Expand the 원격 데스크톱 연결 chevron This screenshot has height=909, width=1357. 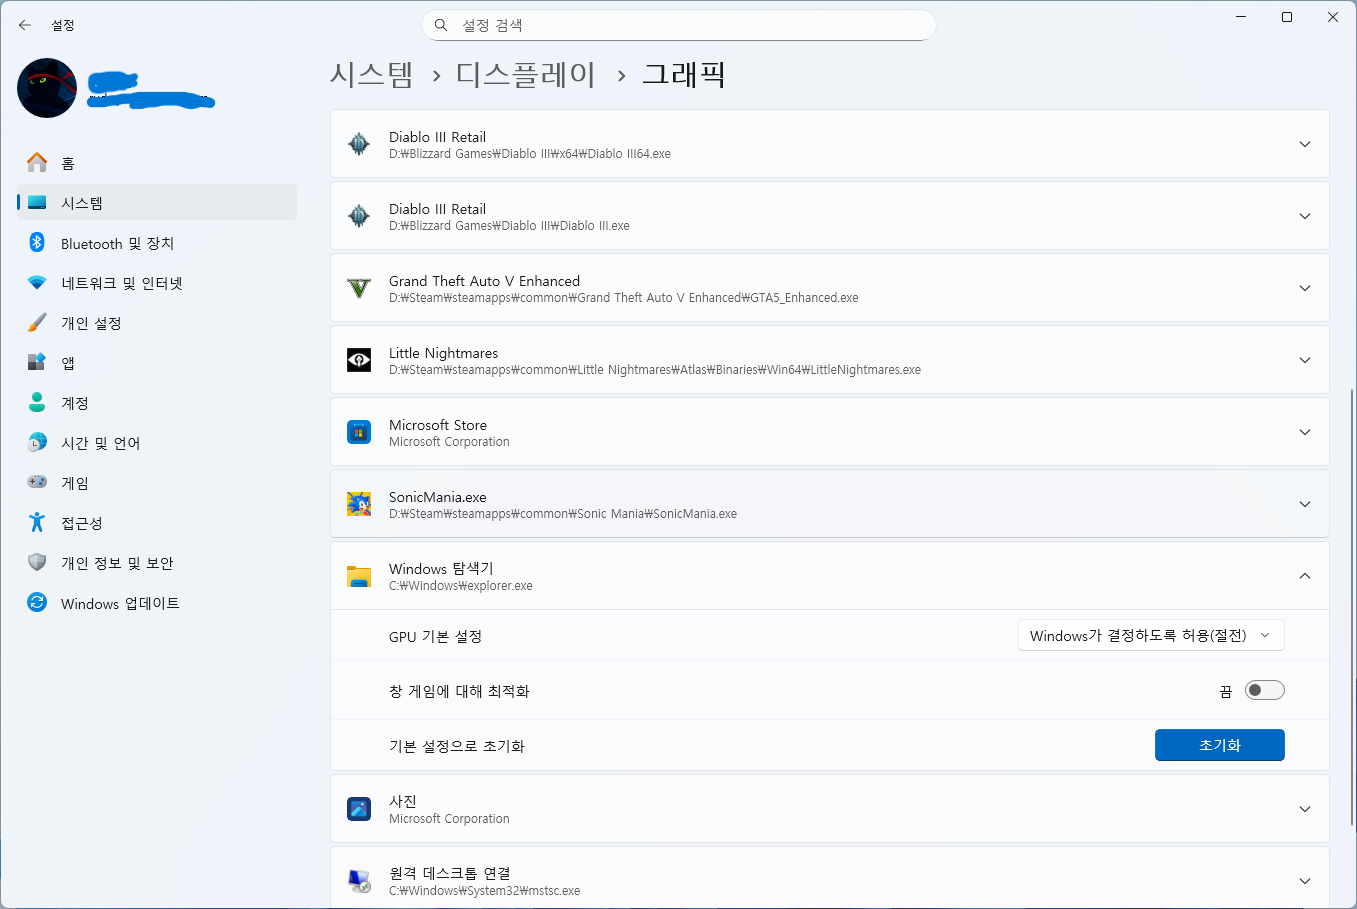(x=1305, y=881)
